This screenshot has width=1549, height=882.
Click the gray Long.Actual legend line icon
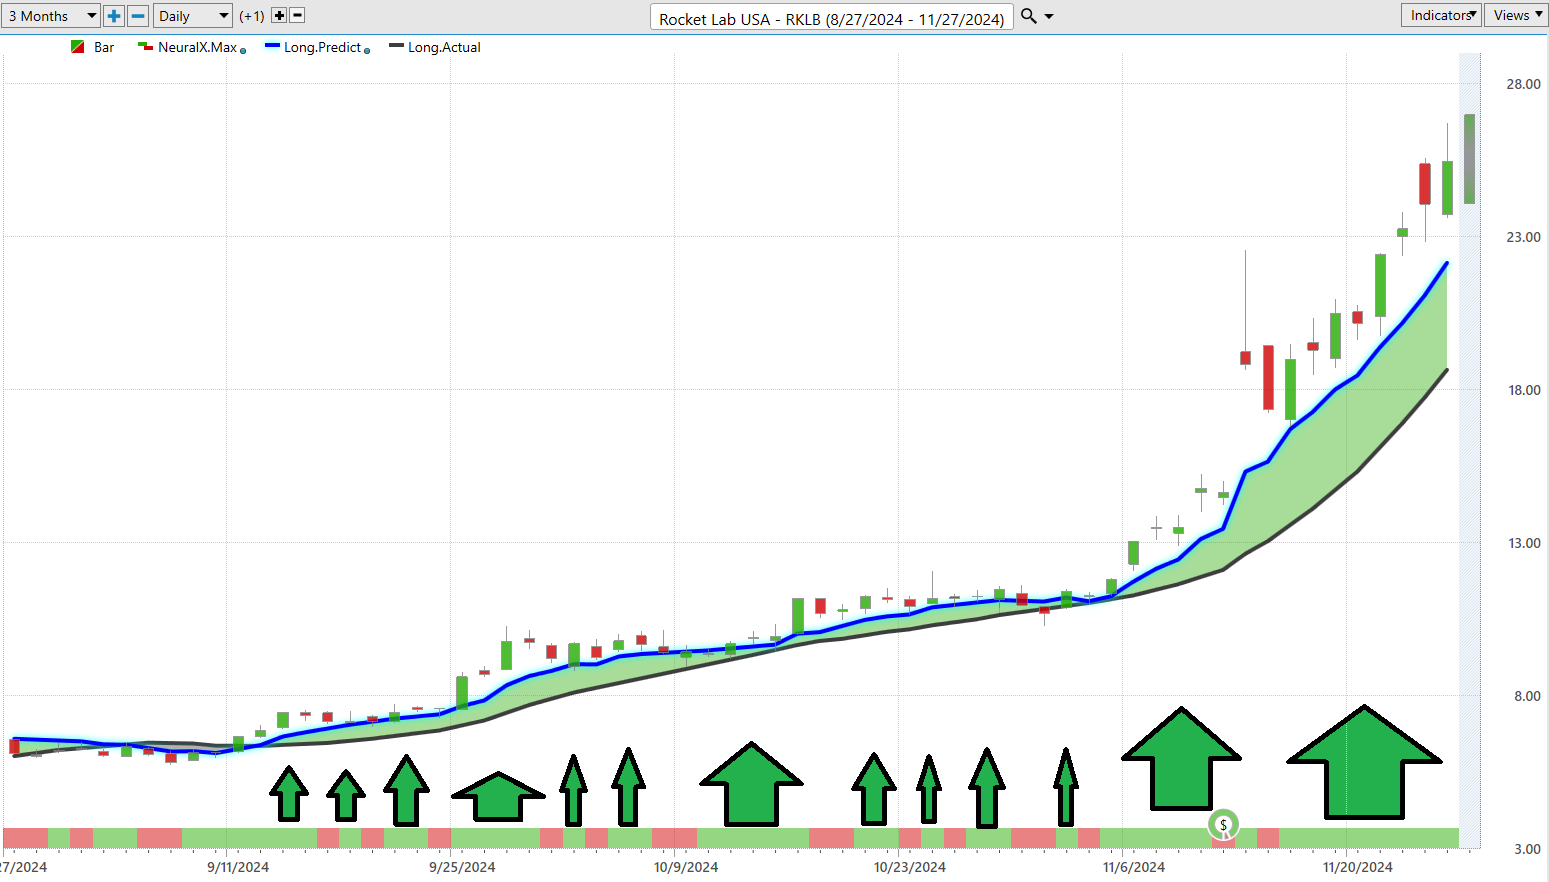coord(396,46)
